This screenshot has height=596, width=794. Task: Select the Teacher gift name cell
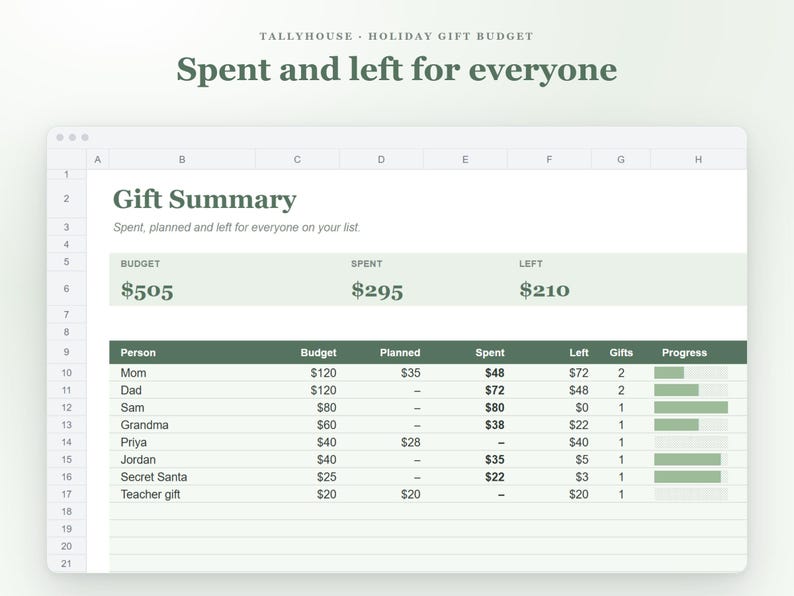(182, 494)
